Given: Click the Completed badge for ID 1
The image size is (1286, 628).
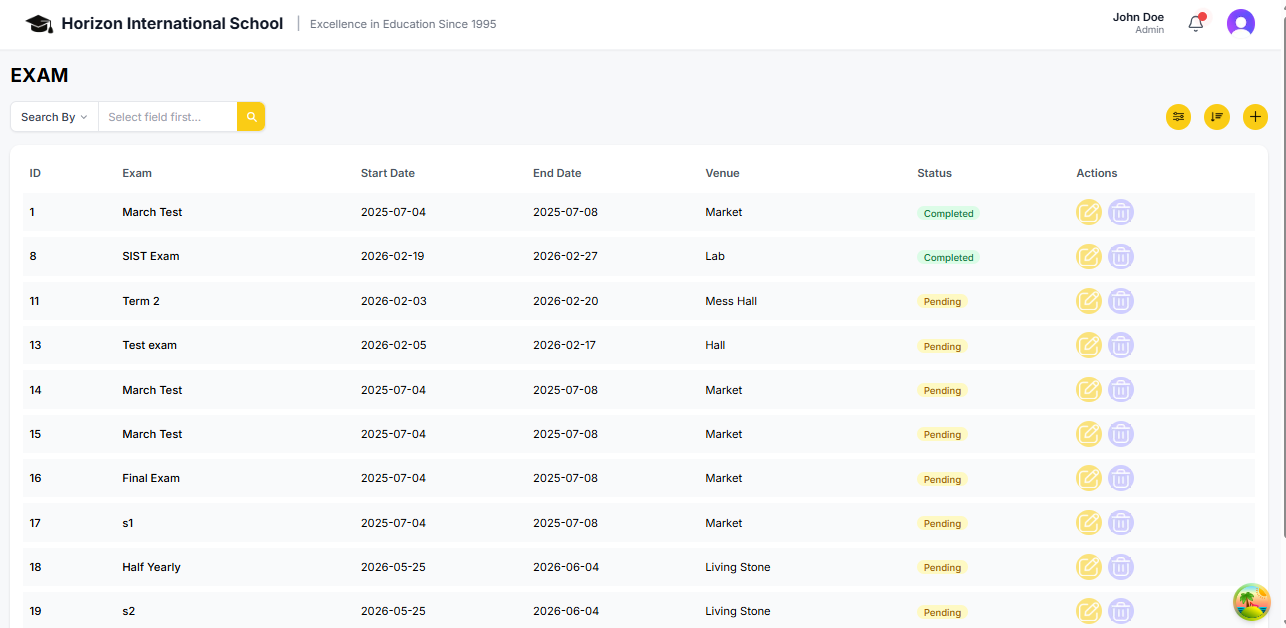Looking at the screenshot, I should [948, 213].
